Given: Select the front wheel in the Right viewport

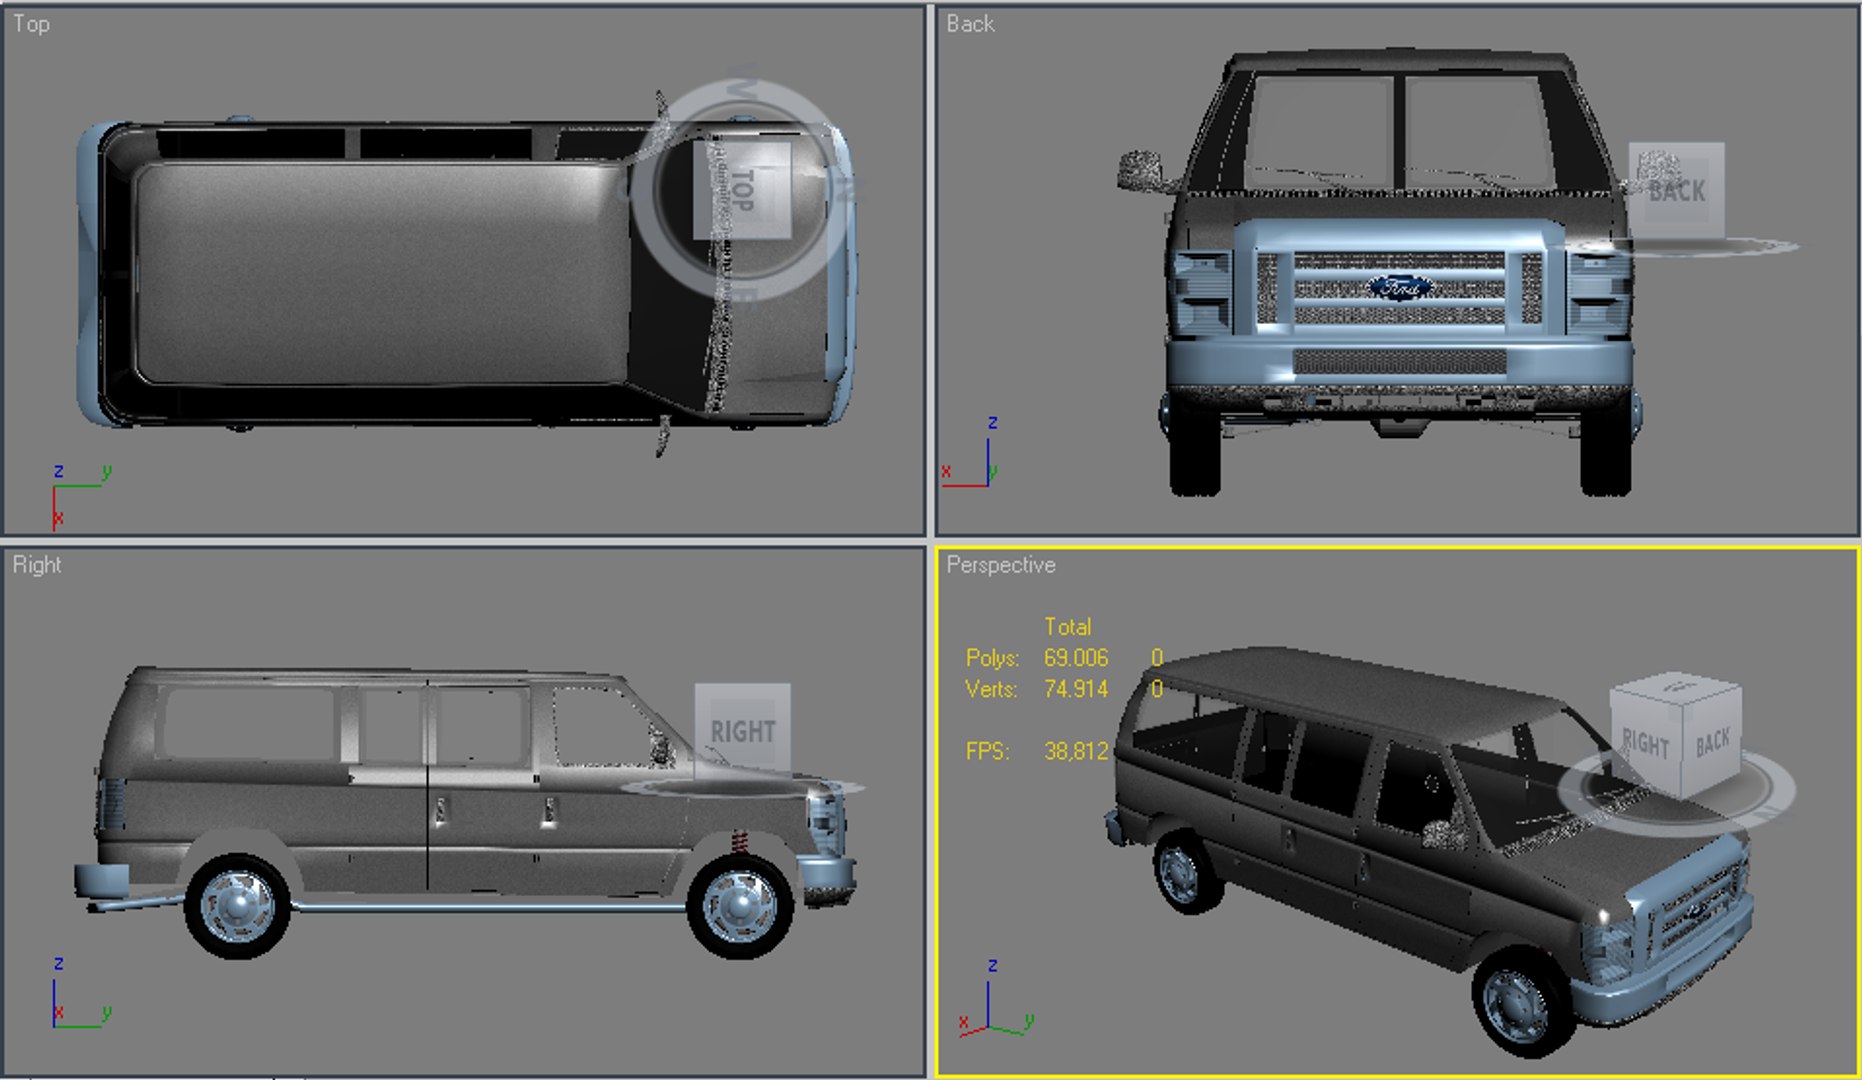Looking at the screenshot, I should (741, 907).
